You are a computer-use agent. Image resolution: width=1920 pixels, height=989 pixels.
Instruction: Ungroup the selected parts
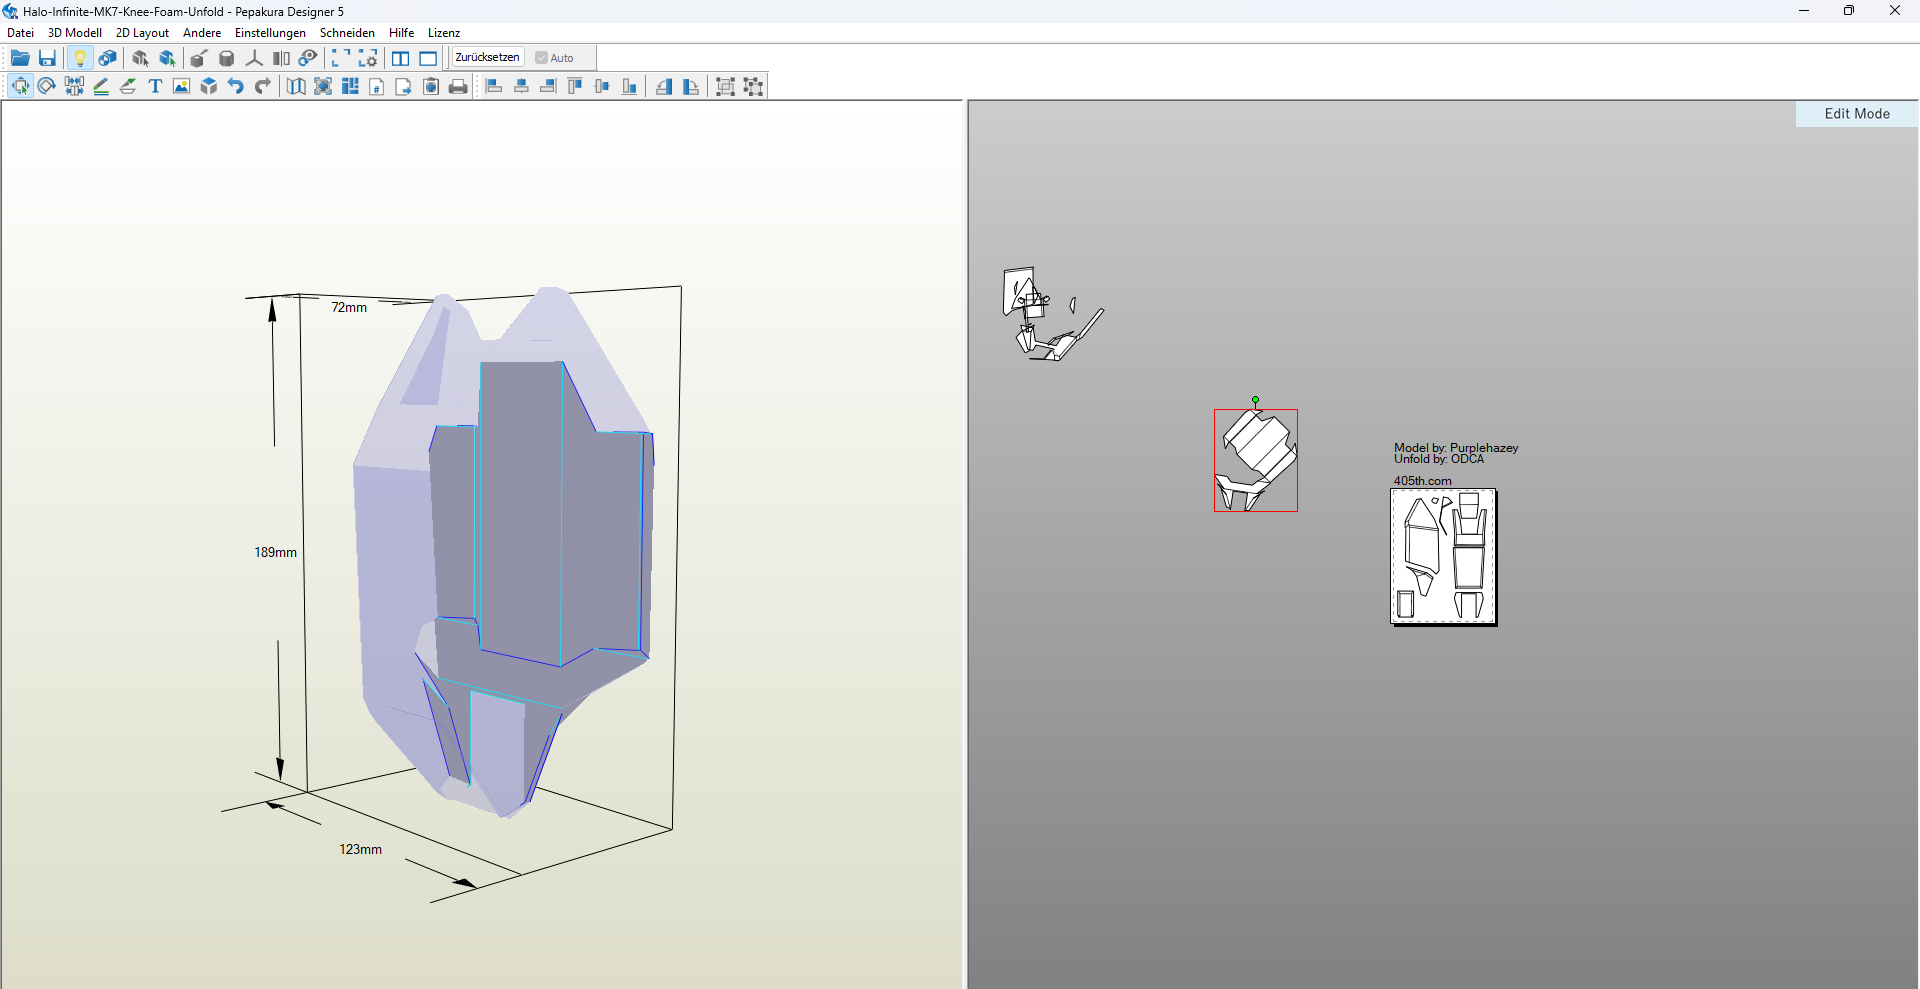pyautogui.click(x=753, y=86)
